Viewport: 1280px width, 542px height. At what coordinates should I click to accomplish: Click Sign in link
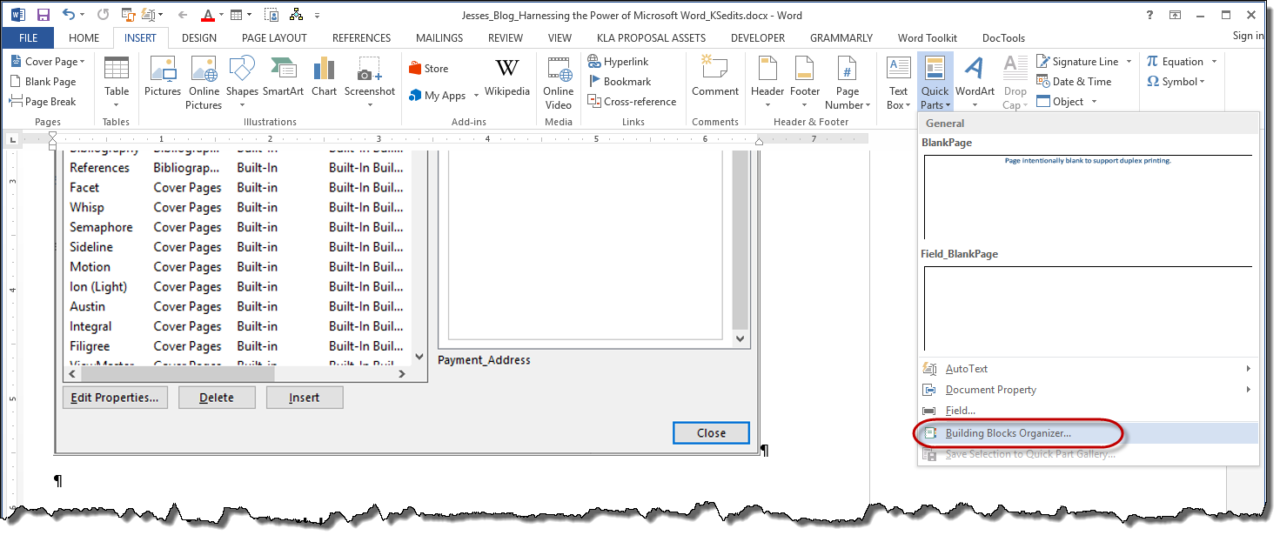[x=1248, y=36]
